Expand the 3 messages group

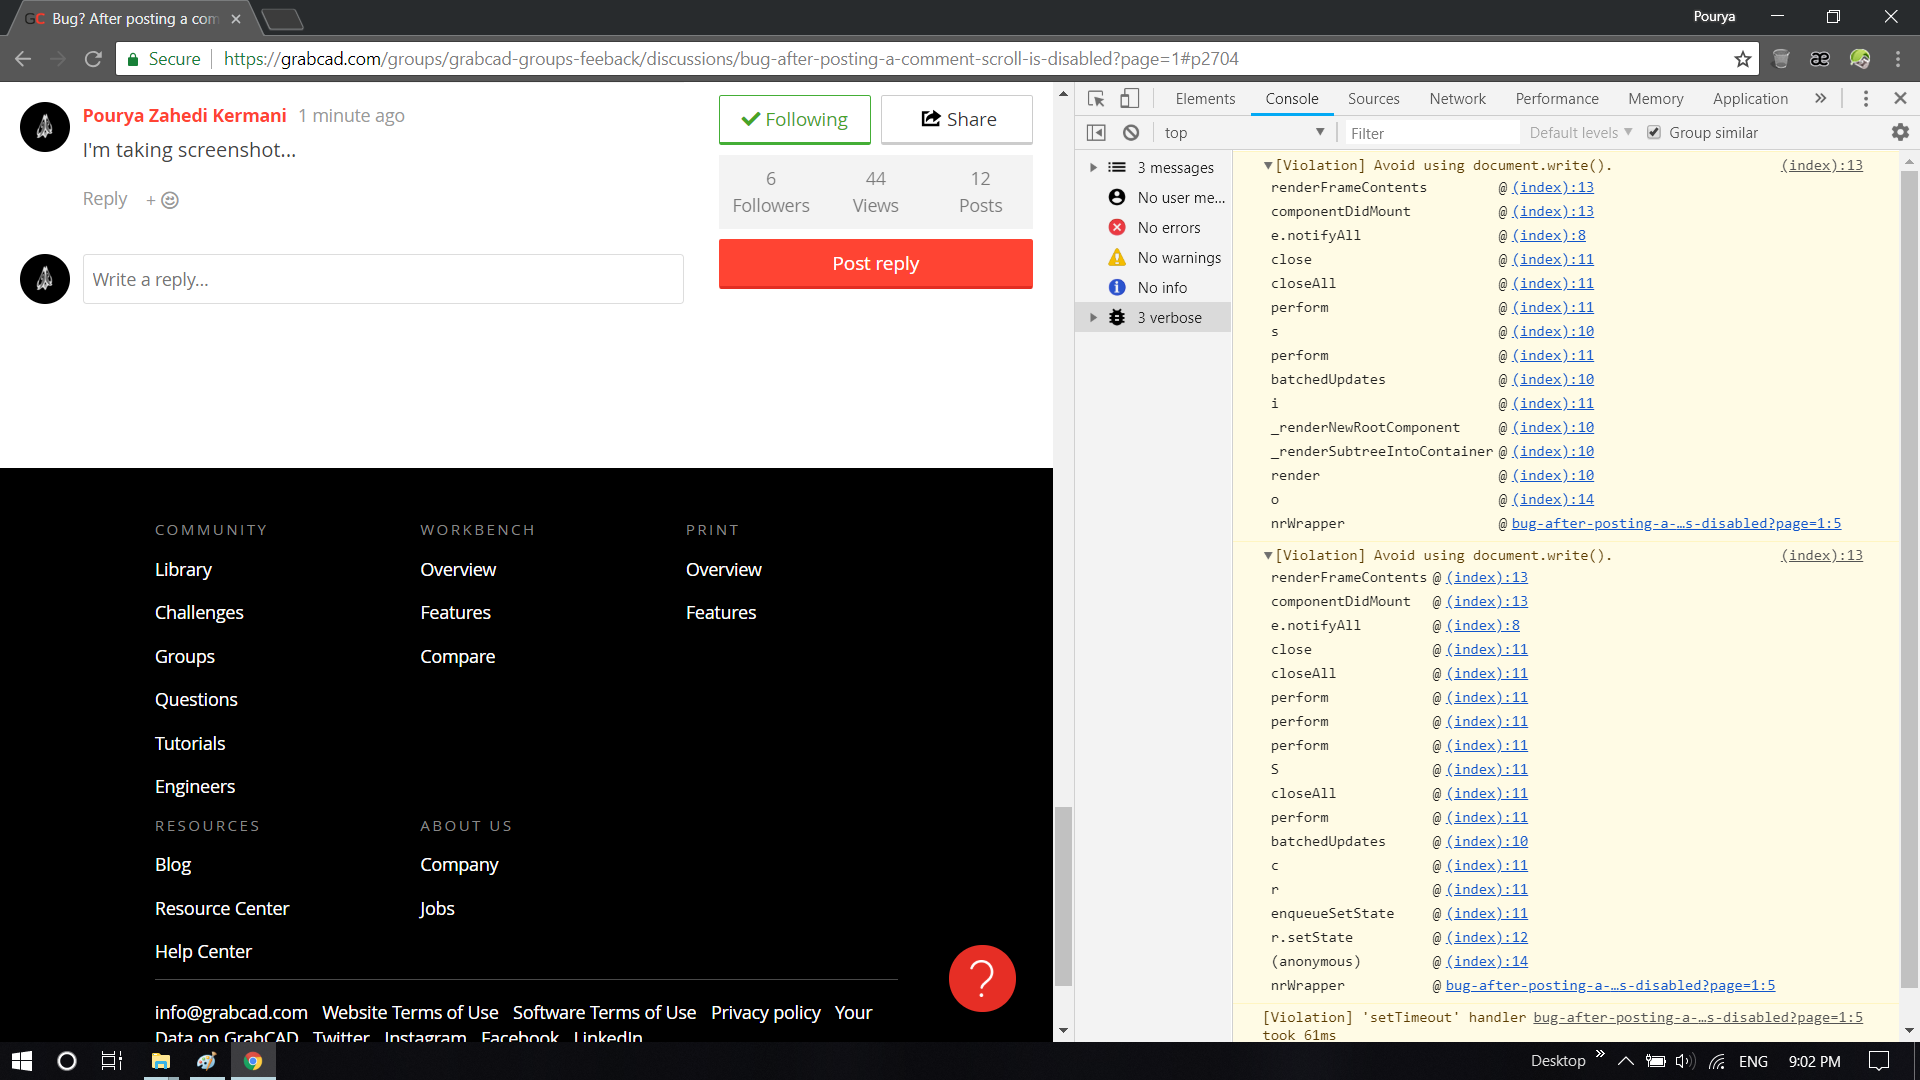[1093, 168]
